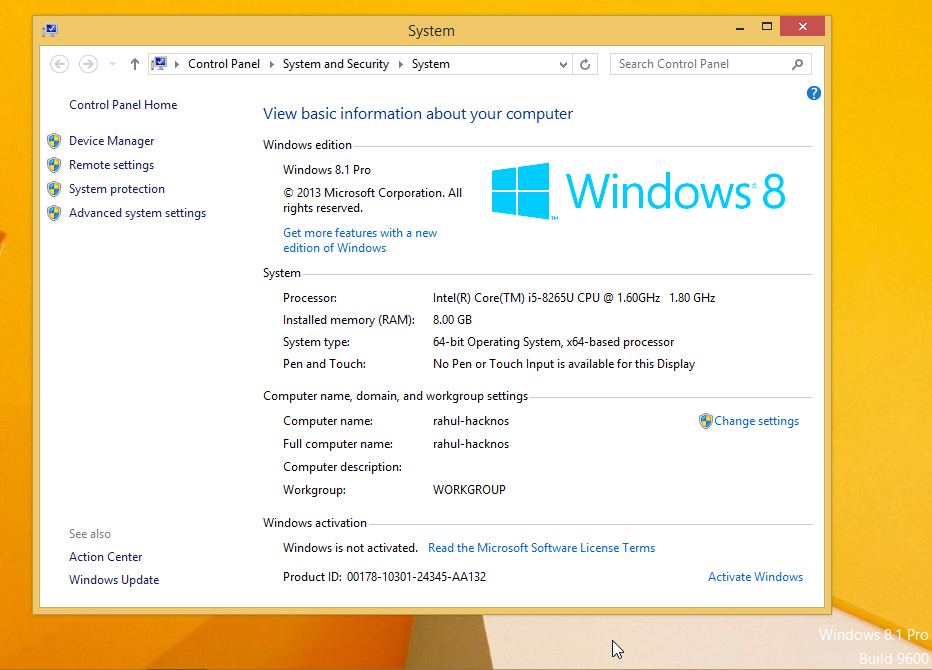Viewport: 932px width, 670px height.
Task: Read the Microsoft Software License Terms
Action: click(x=541, y=548)
